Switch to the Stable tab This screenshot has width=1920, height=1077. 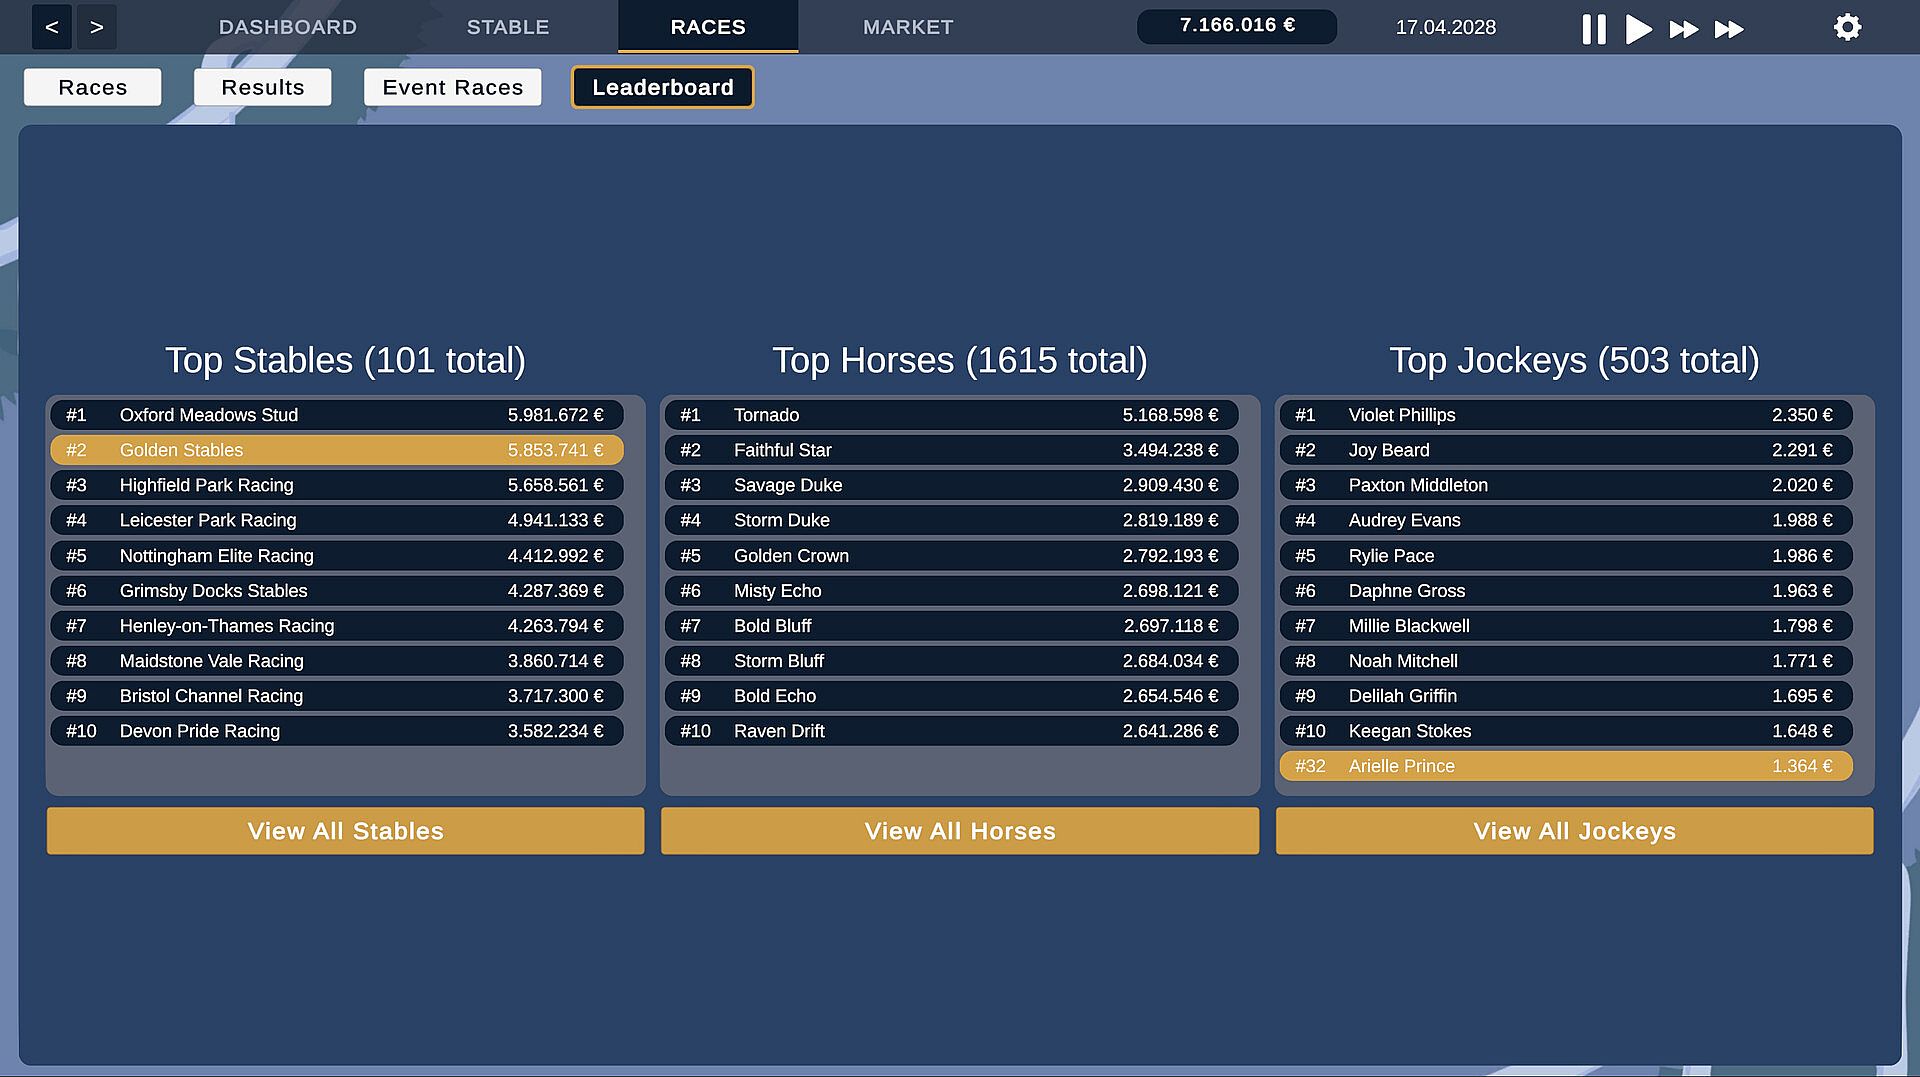pyautogui.click(x=508, y=27)
